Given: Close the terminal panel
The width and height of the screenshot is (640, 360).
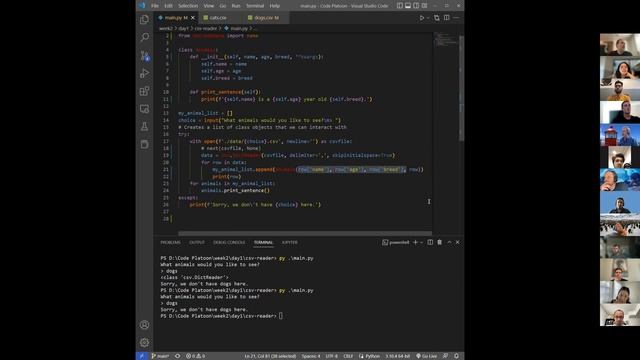Looking at the screenshot, I should click(458, 242).
